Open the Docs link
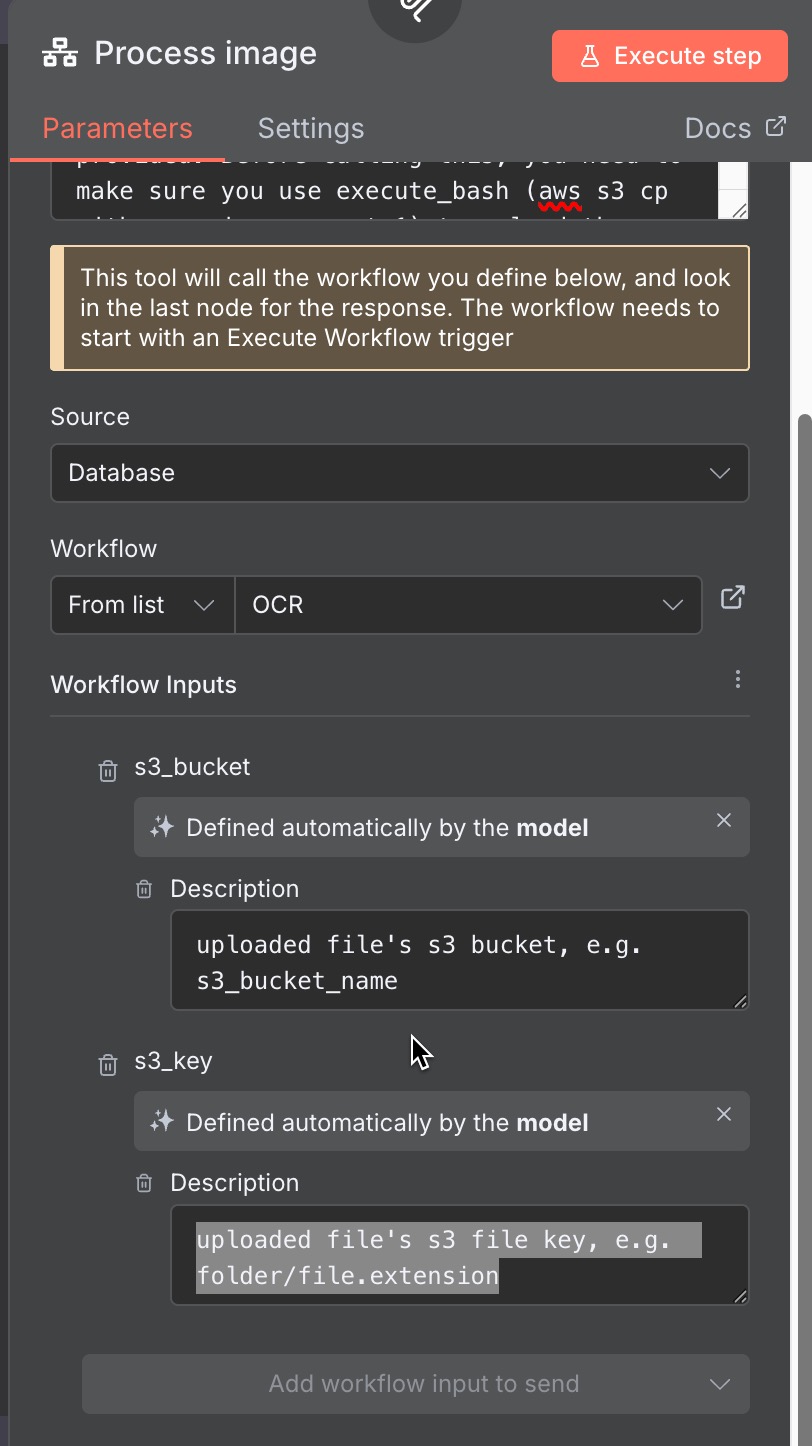Viewport: 812px width, 1446px height. [736, 128]
